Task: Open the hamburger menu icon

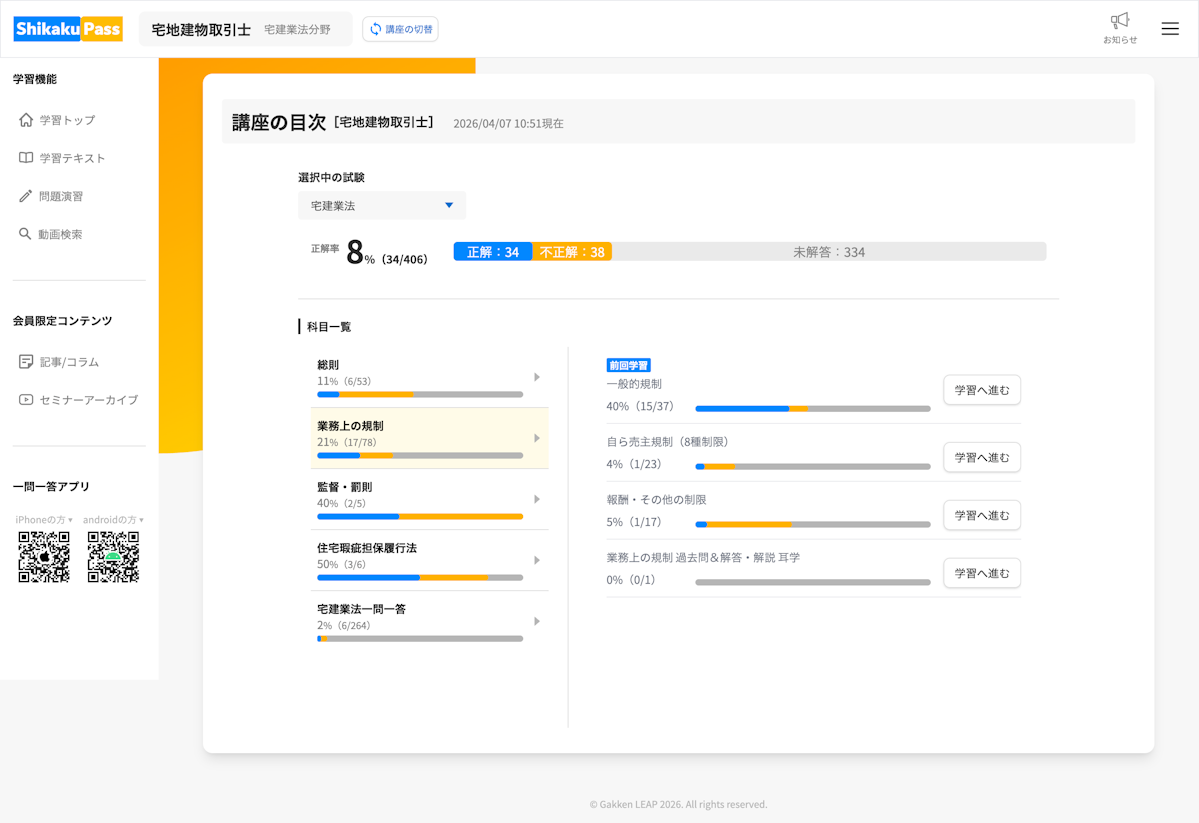Action: pyautogui.click(x=1170, y=29)
